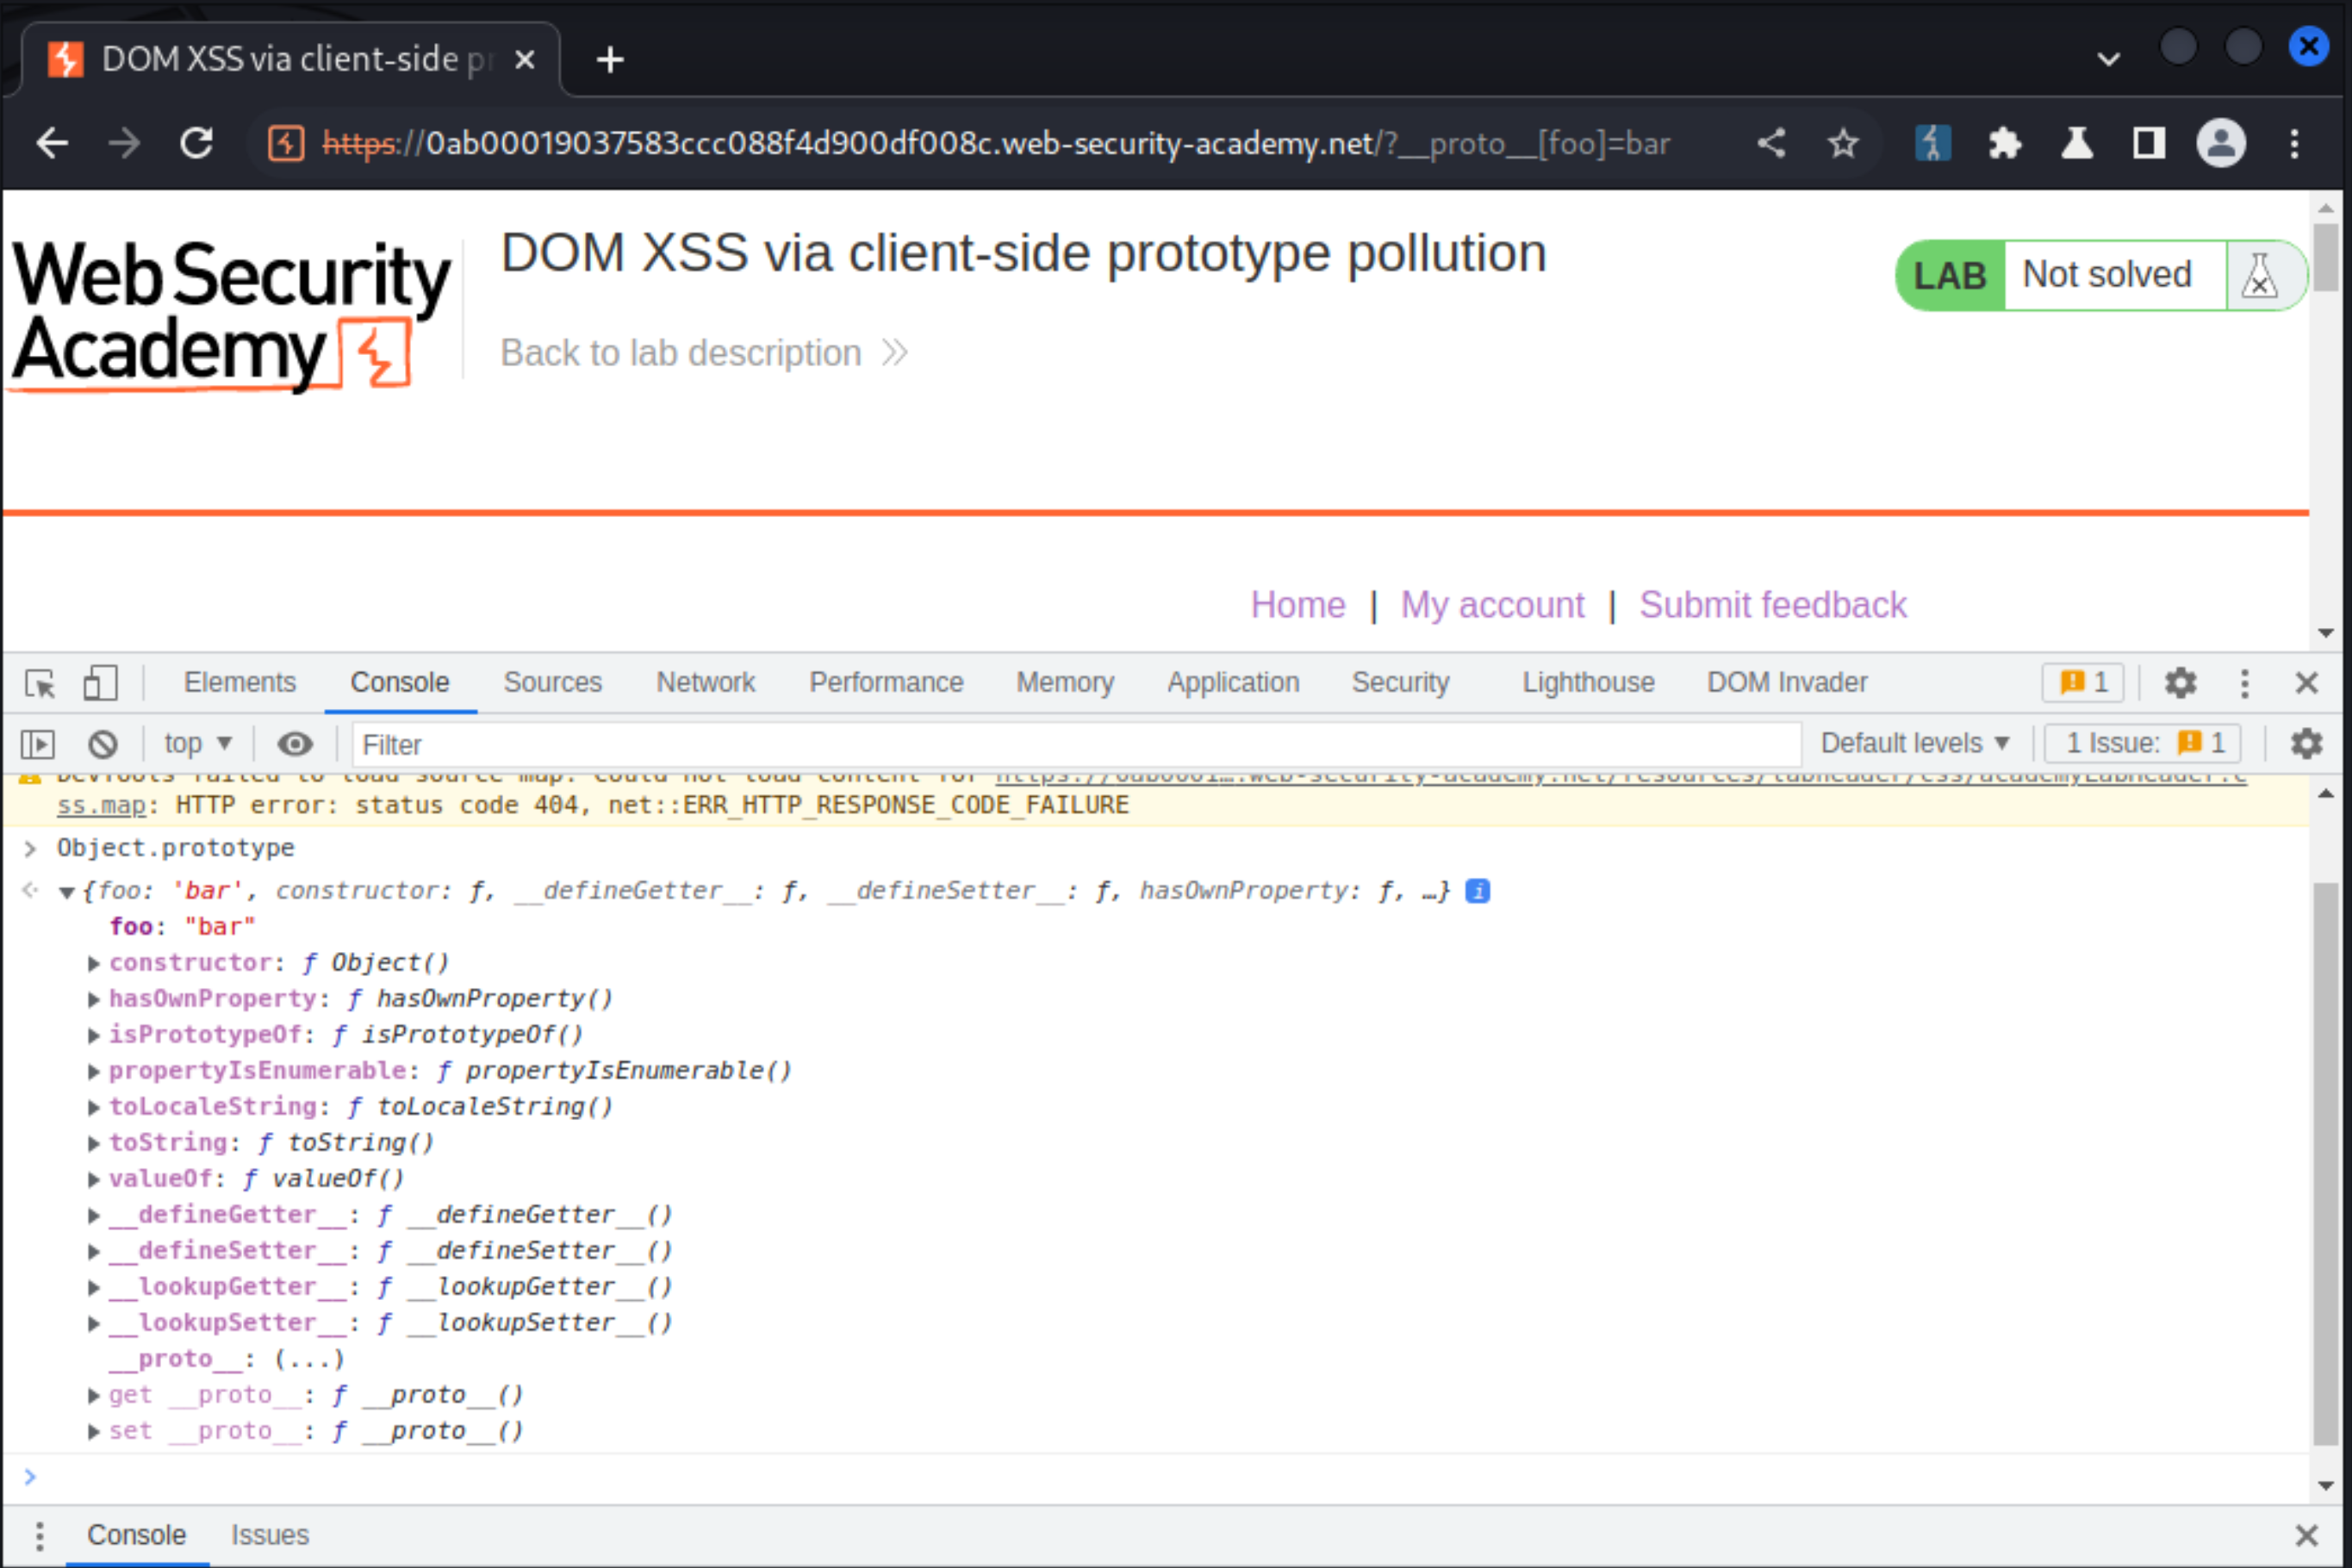Clear the console with the ban icon

(103, 744)
